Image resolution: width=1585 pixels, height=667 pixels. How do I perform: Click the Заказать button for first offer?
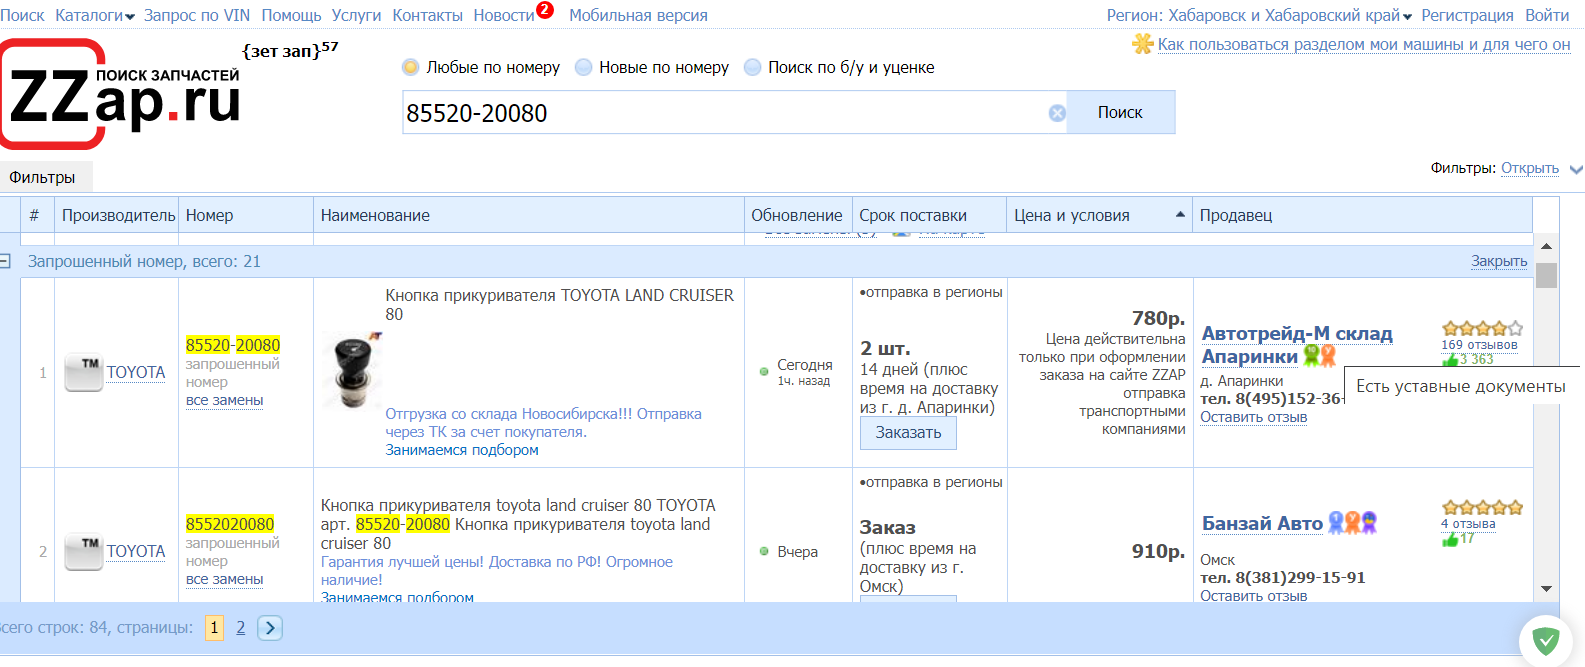908,433
